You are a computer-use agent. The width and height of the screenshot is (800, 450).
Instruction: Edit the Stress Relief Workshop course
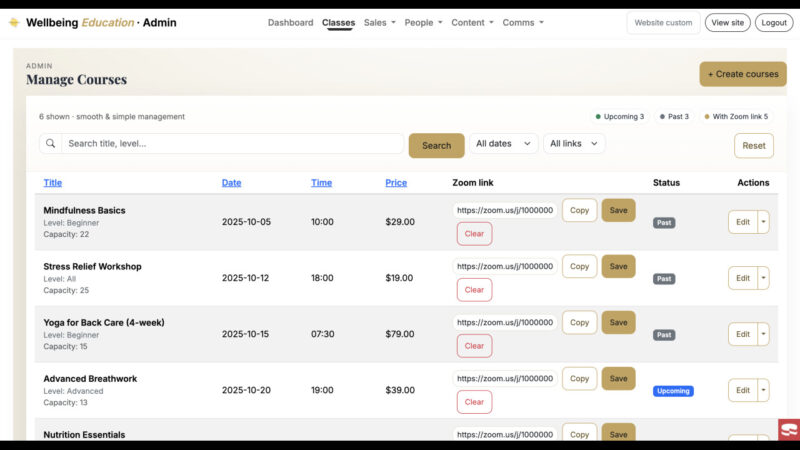point(742,278)
